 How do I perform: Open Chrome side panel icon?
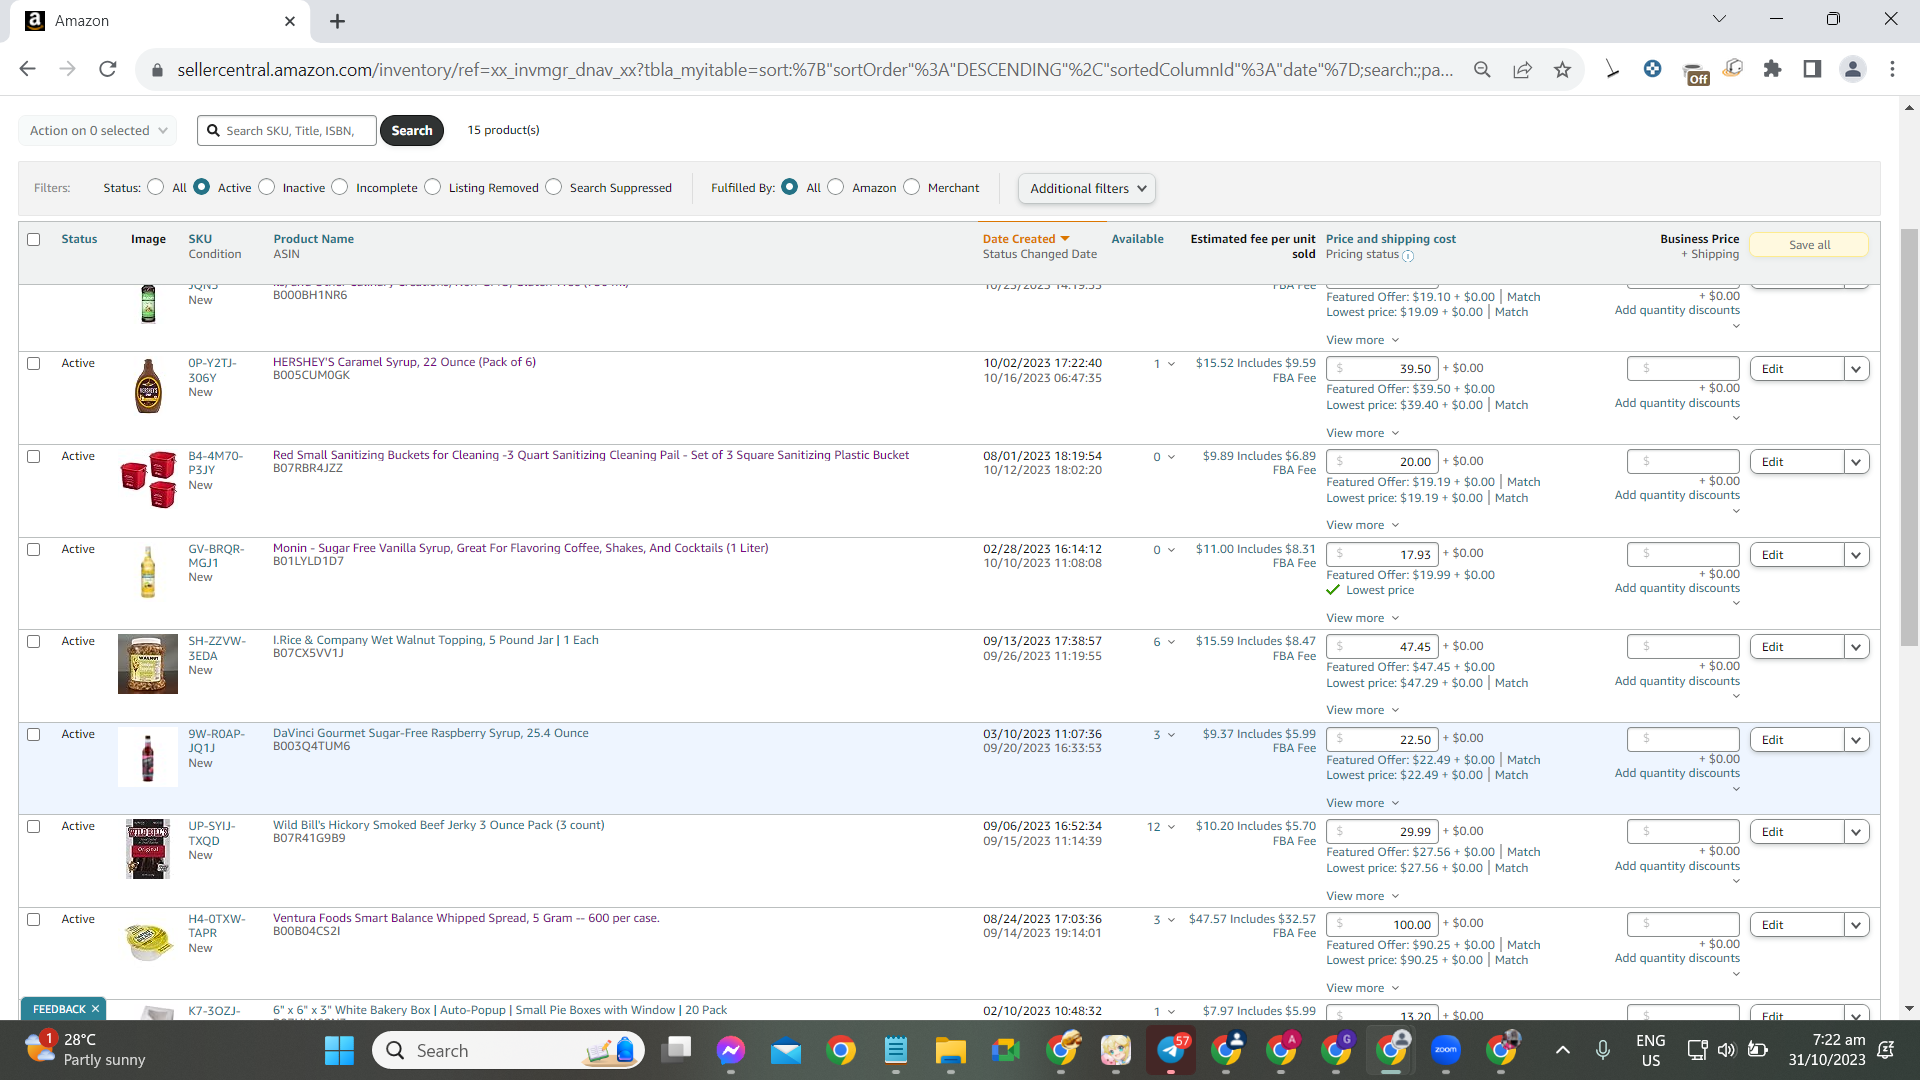click(1812, 69)
